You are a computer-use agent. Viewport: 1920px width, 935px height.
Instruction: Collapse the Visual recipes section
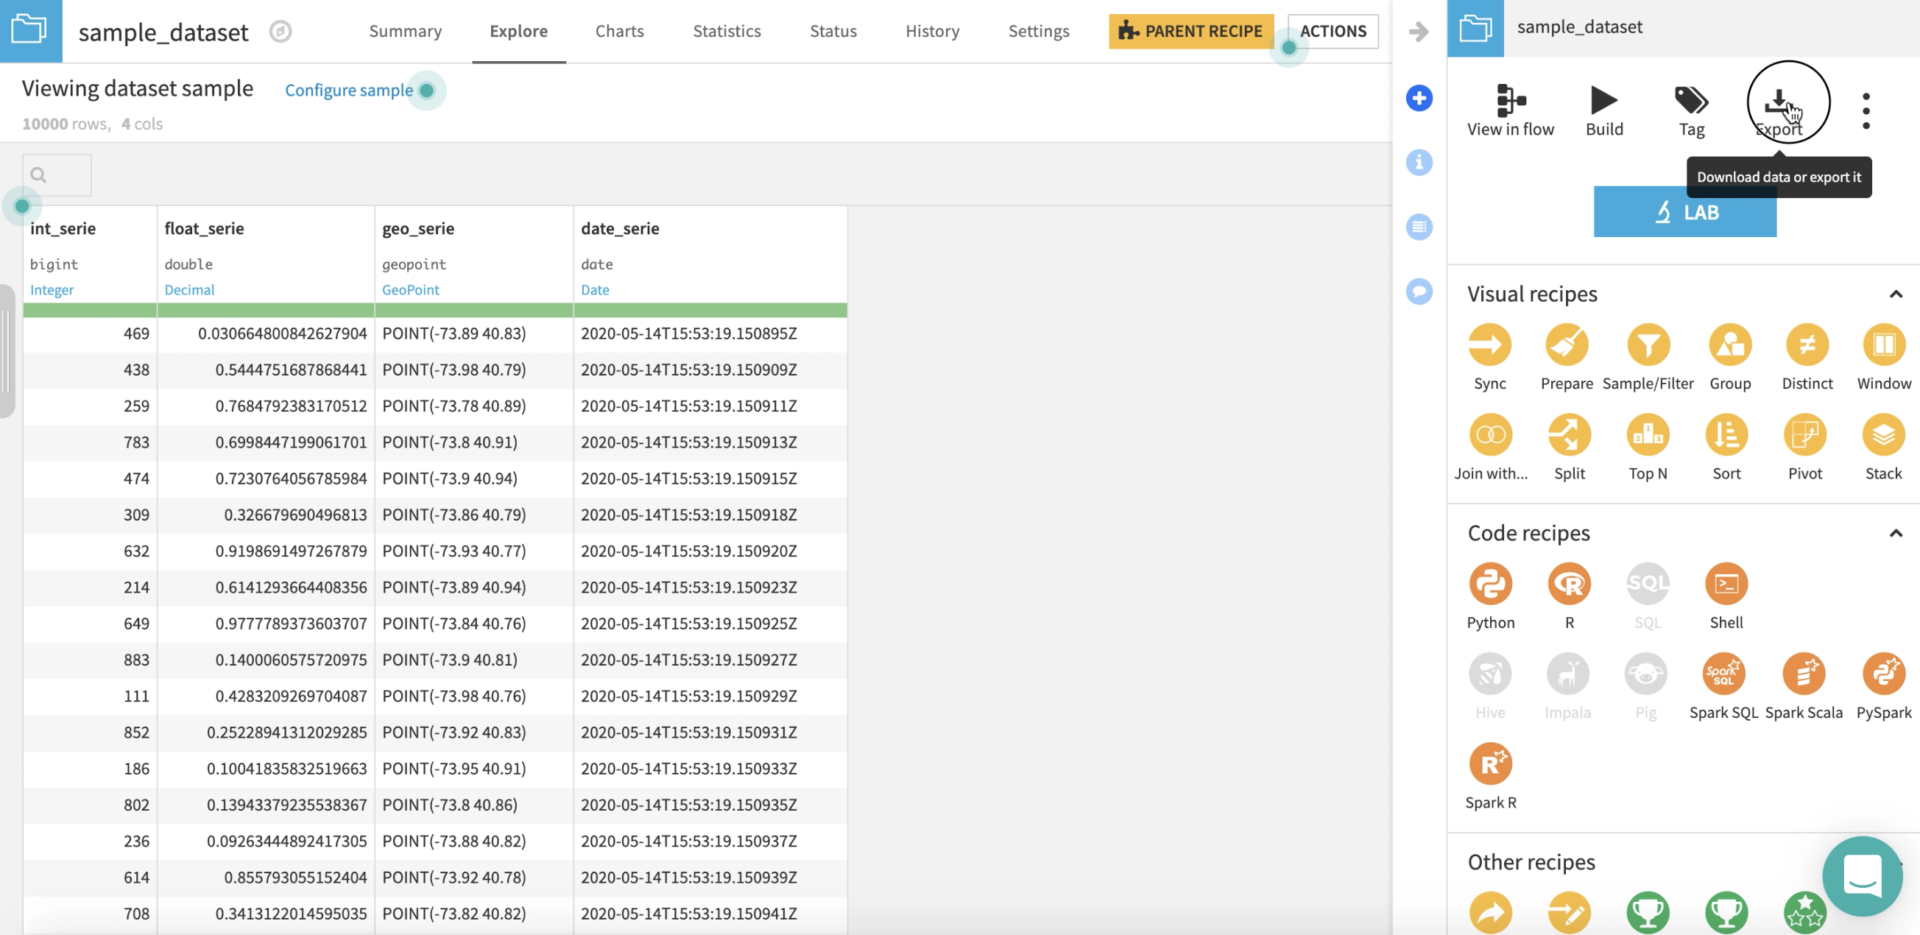pyautogui.click(x=1895, y=294)
